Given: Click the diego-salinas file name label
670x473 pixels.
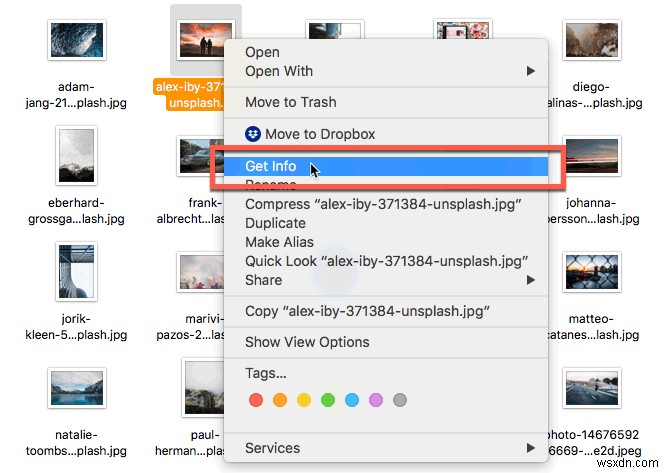Looking at the screenshot, I should click(596, 95).
